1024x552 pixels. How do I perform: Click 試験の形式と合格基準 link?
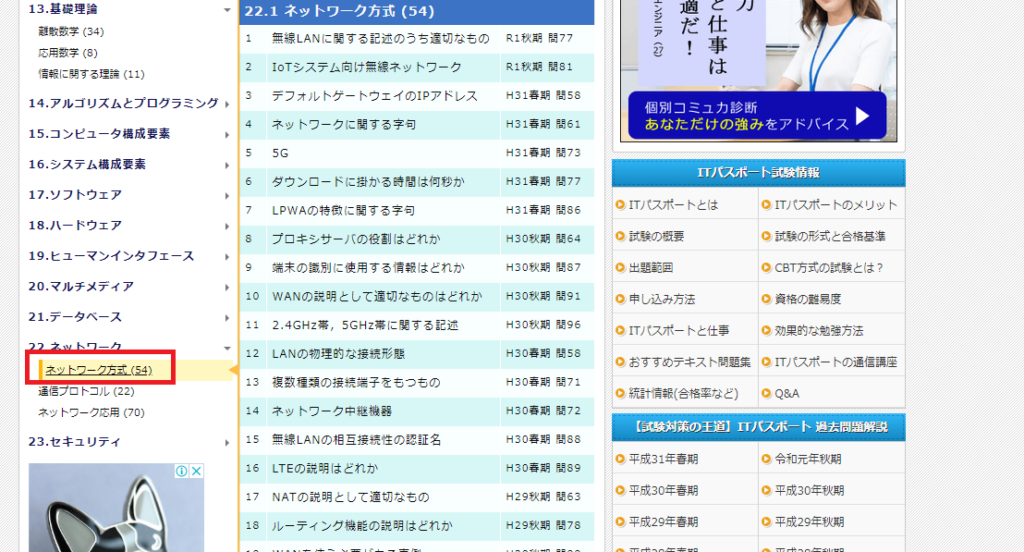click(830, 236)
